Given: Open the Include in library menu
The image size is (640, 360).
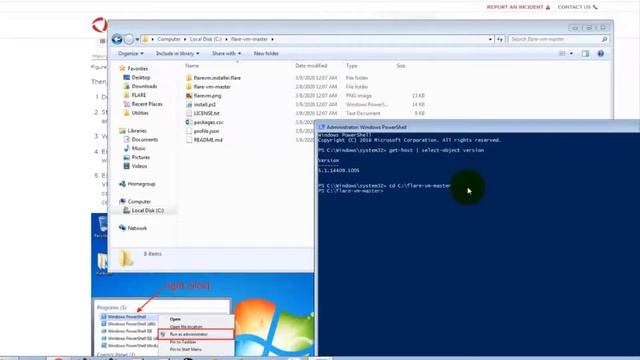Looking at the screenshot, I should (x=178, y=53).
